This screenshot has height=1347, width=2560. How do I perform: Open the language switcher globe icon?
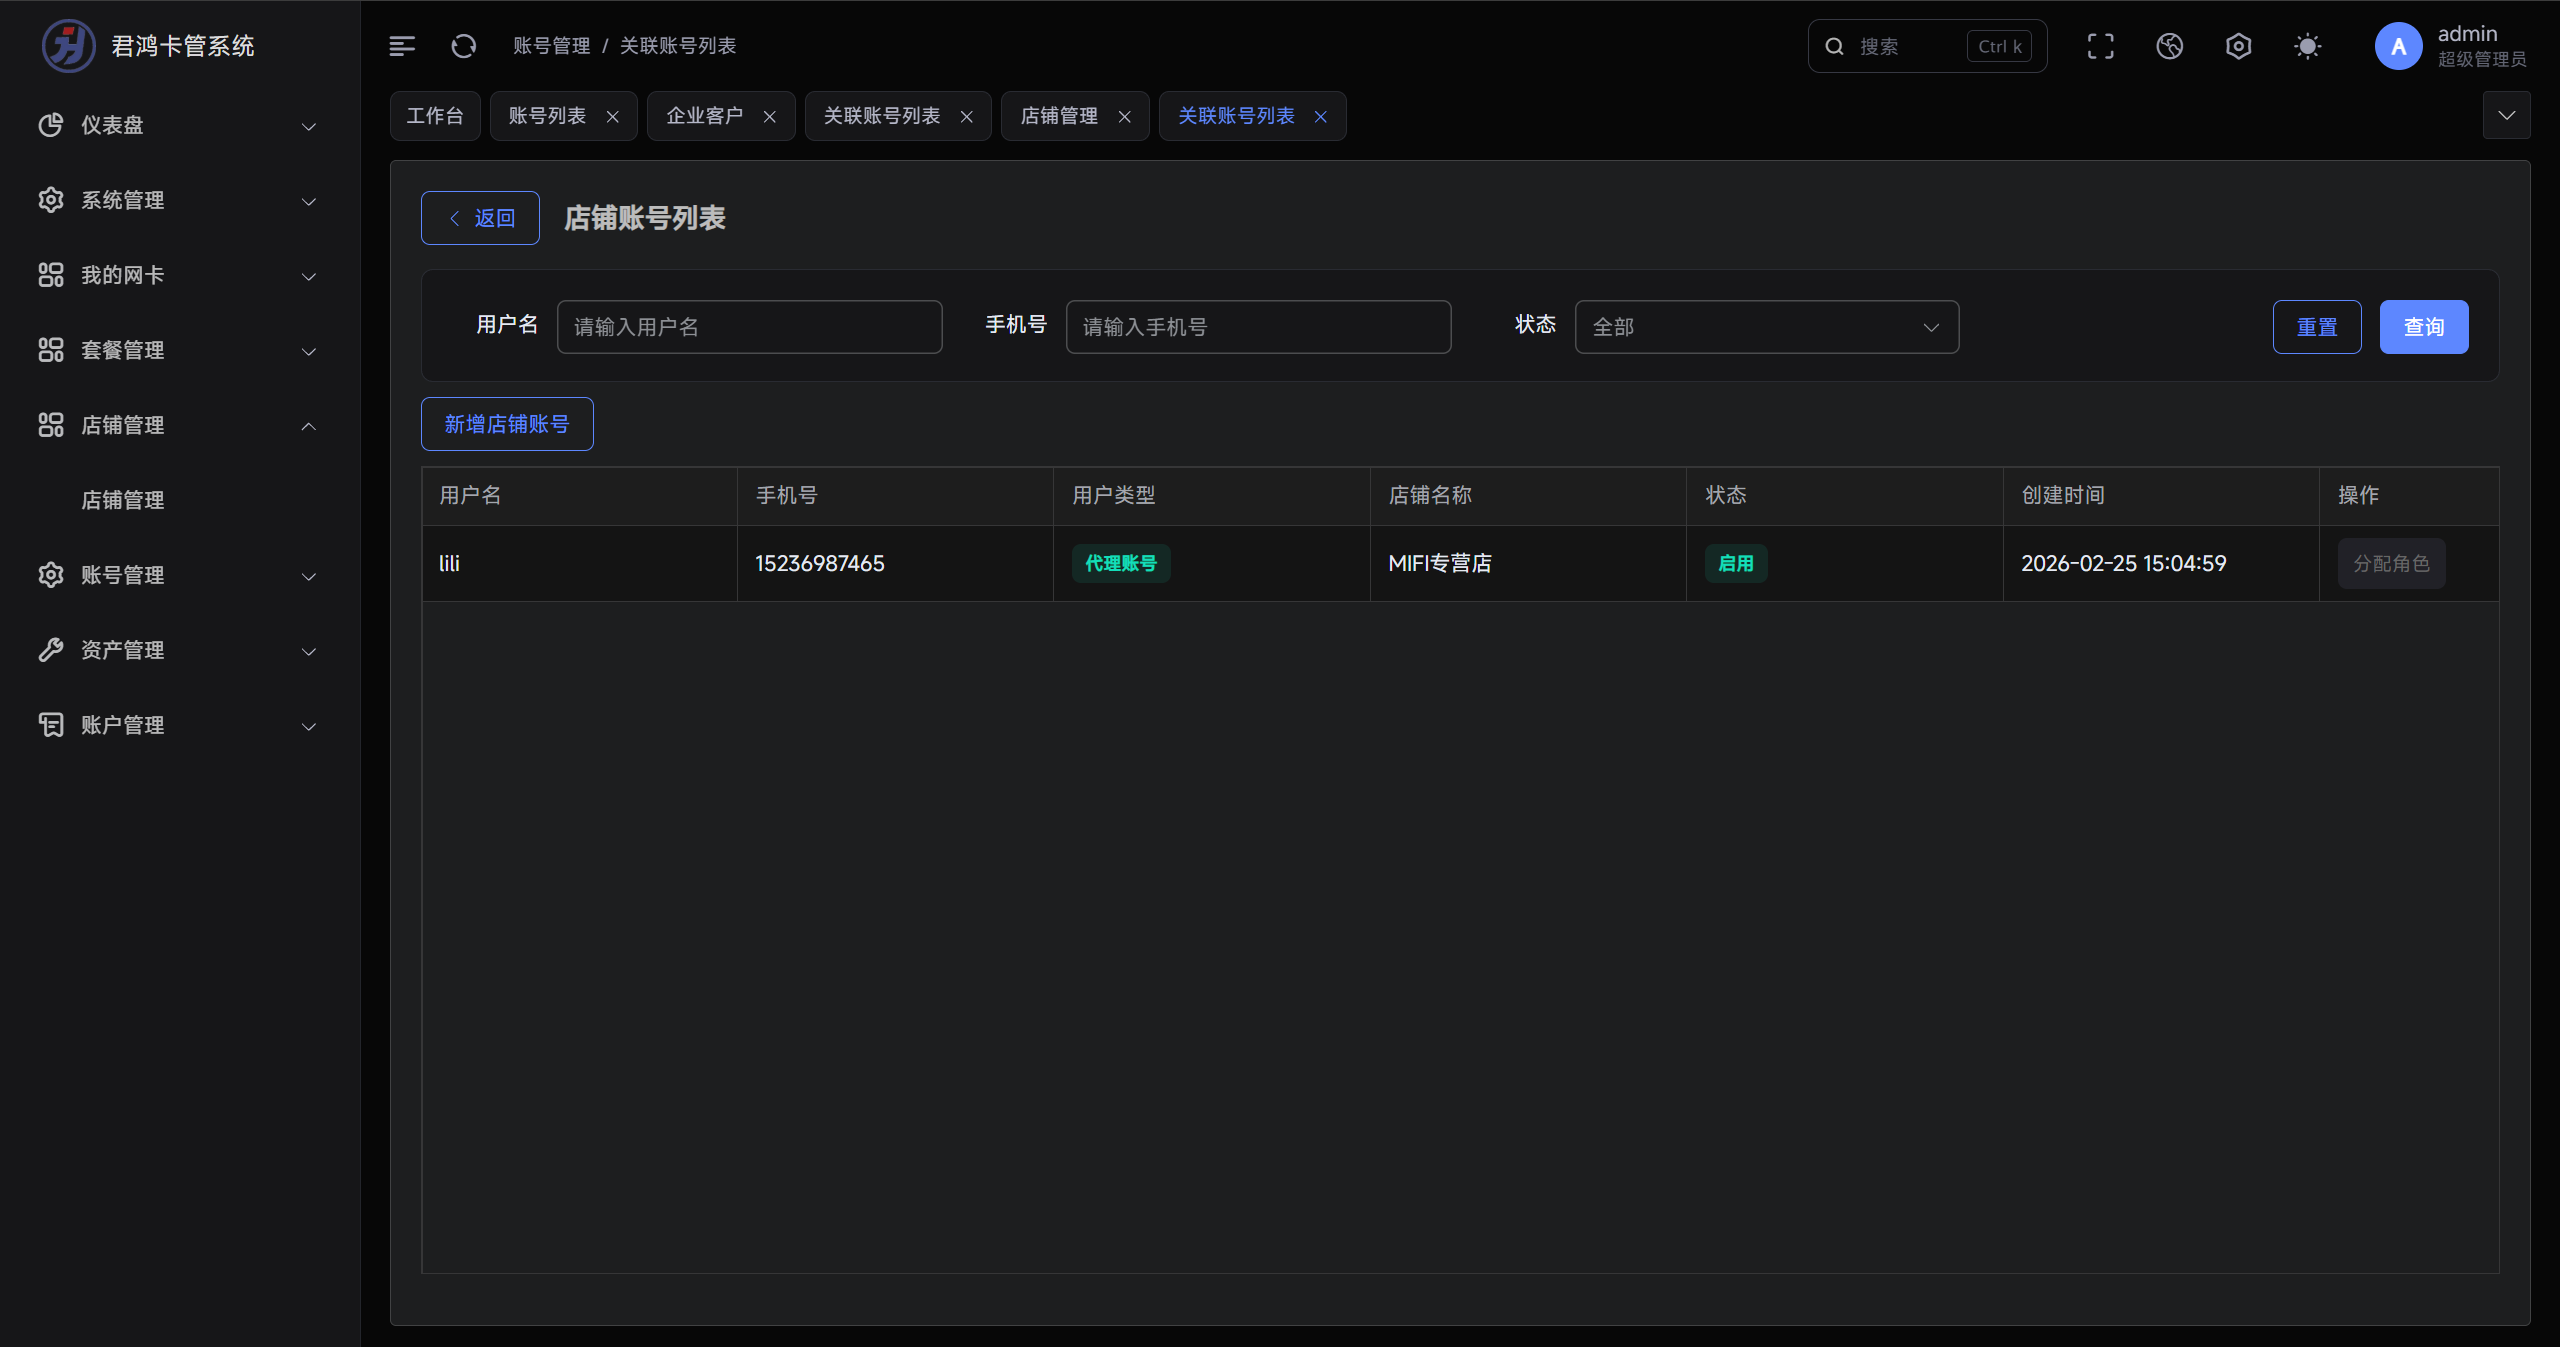pos(2169,46)
